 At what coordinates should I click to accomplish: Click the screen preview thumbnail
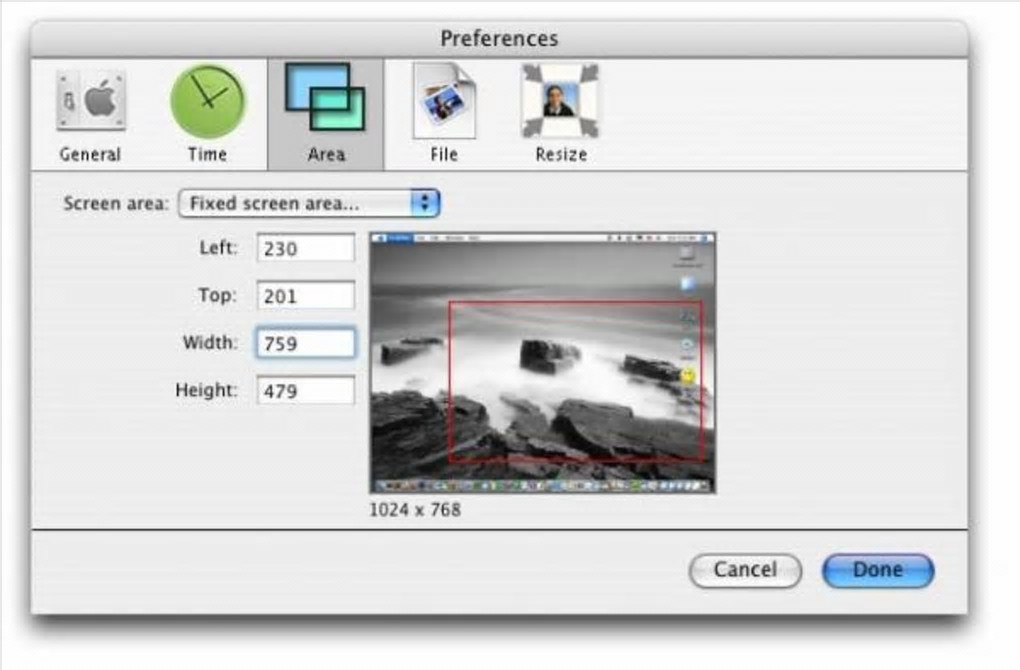pyautogui.click(x=543, y=362)
